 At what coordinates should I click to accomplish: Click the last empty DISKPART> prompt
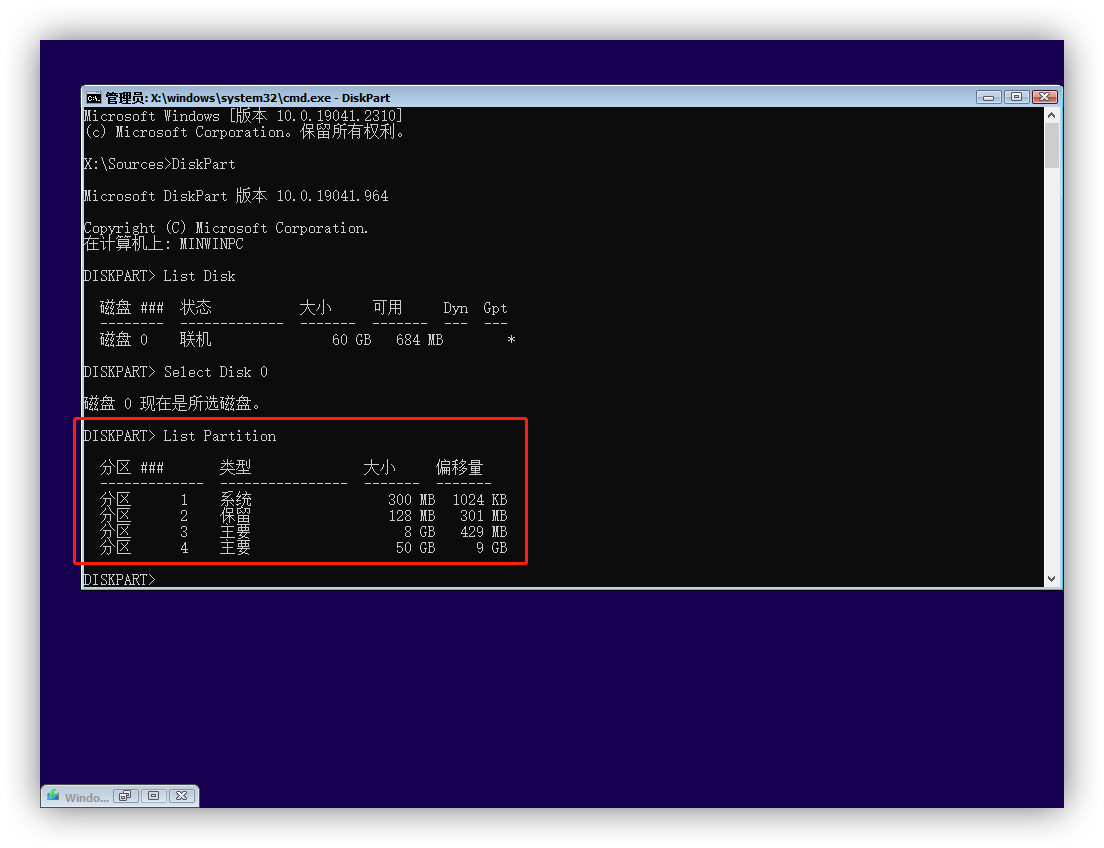click(119, 580)
